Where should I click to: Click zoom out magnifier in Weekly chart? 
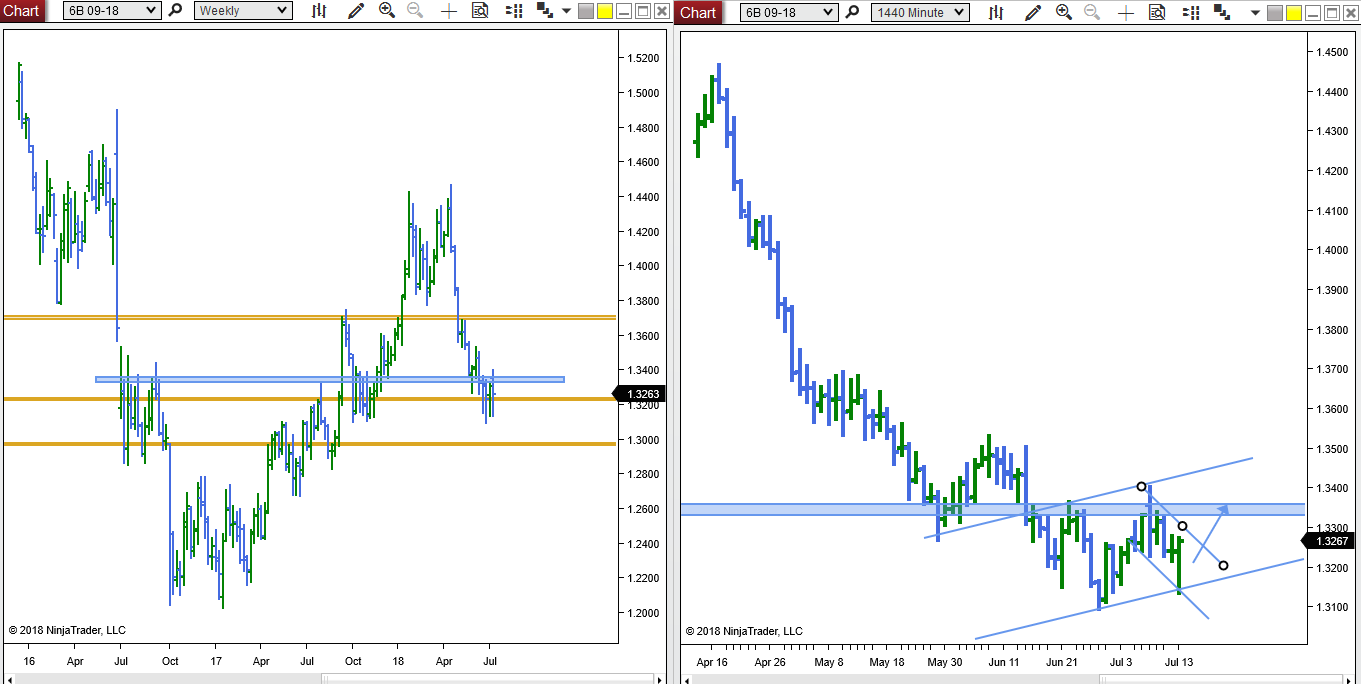[415, 11]
